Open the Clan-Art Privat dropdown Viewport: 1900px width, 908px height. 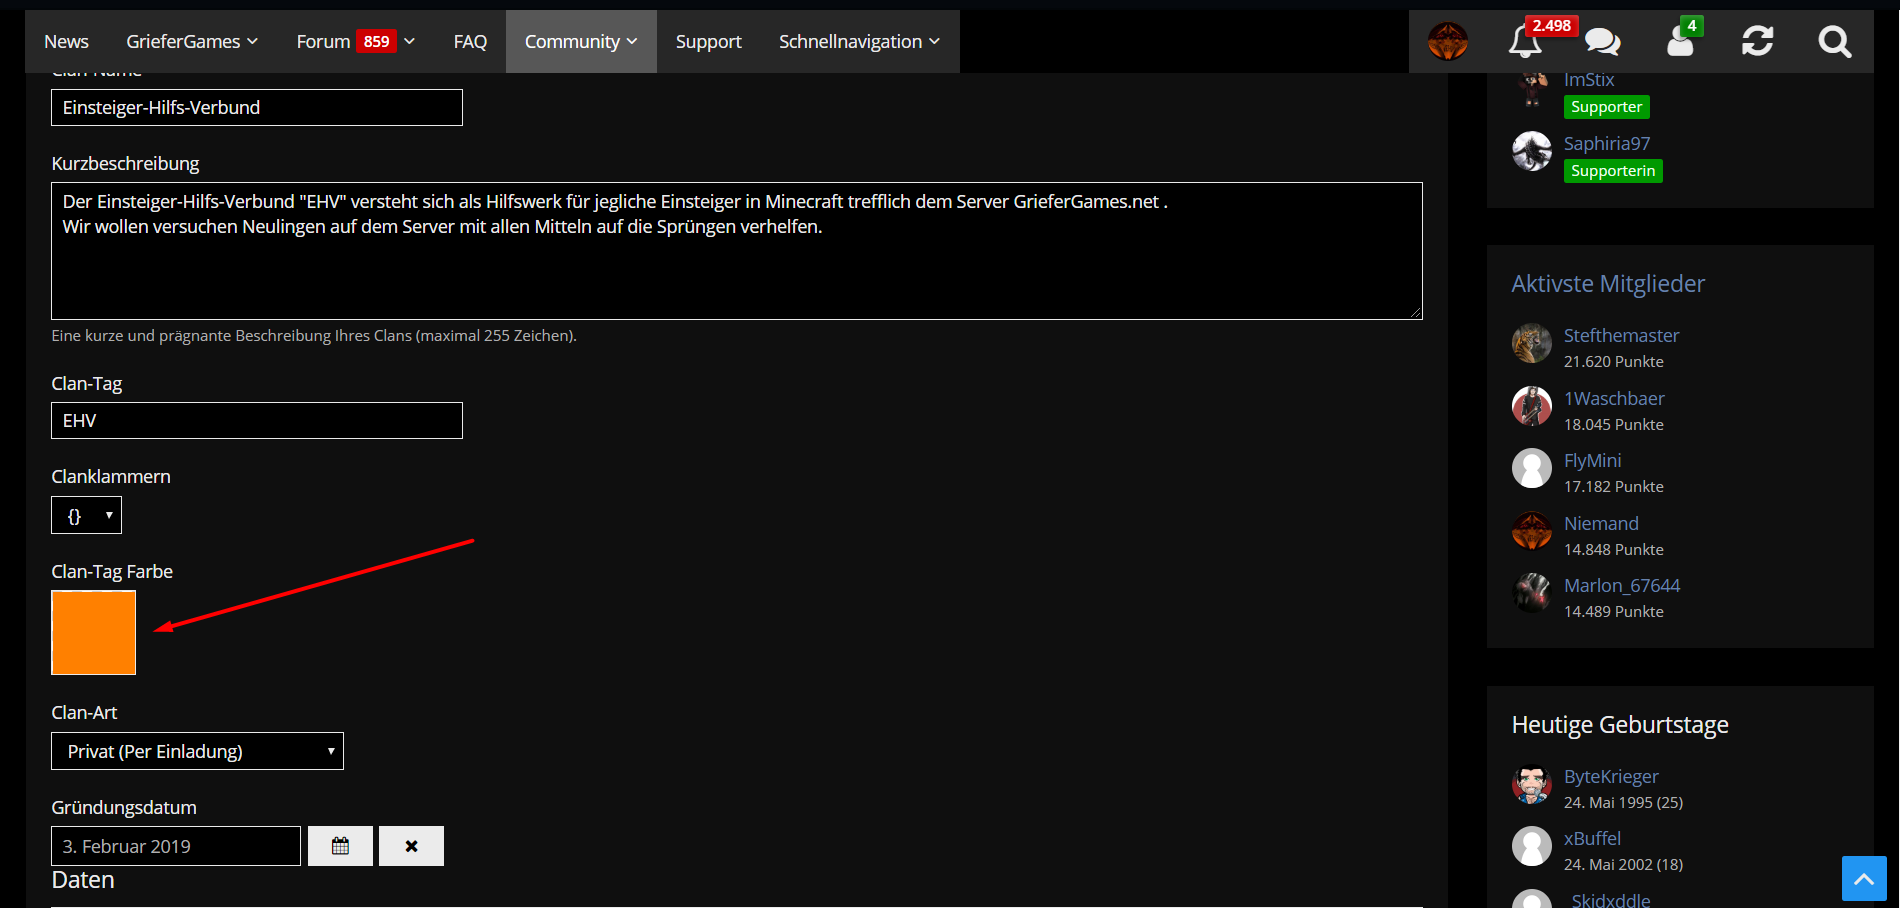[x=197, y=751]
